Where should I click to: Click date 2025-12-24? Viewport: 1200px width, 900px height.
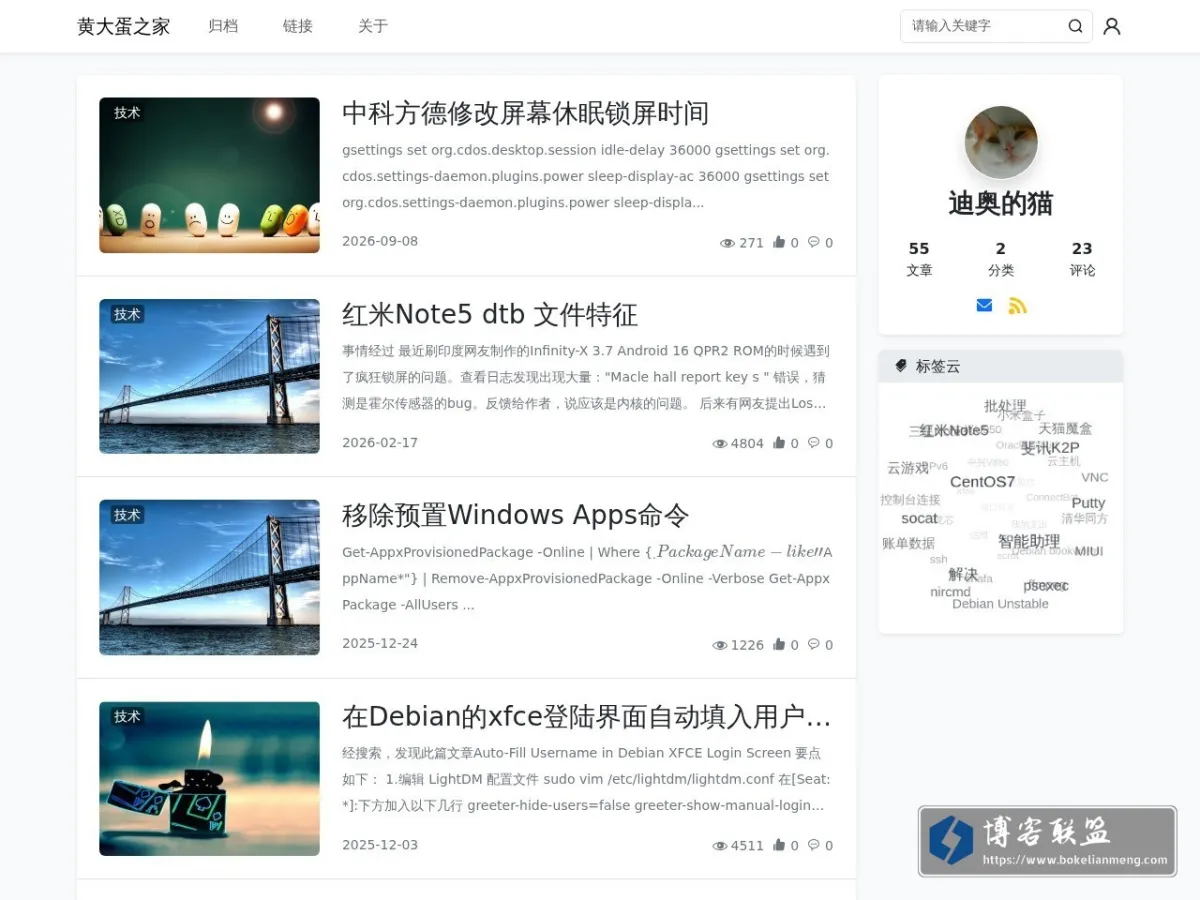click(x=380, y=643)
